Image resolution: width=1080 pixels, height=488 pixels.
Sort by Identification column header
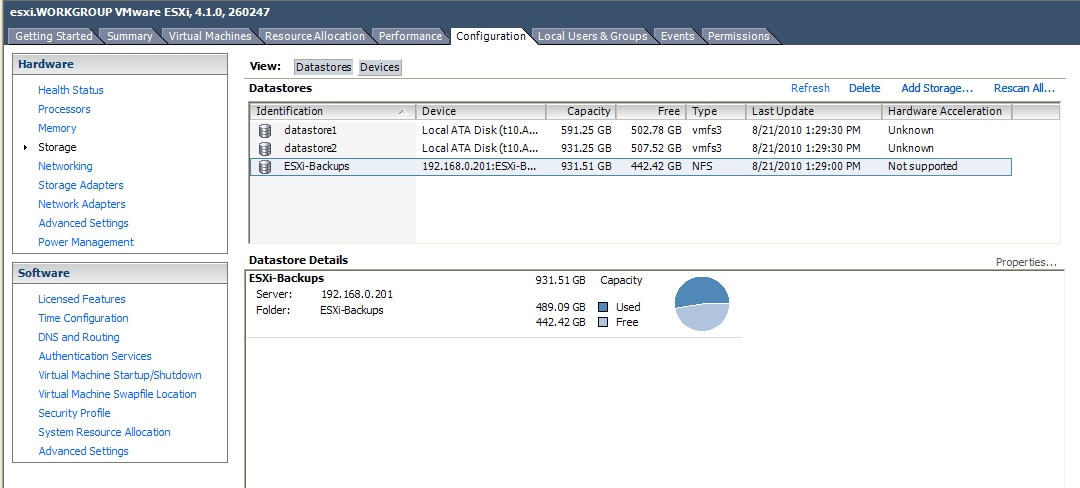pyautogui.click(x=333, y=112)
